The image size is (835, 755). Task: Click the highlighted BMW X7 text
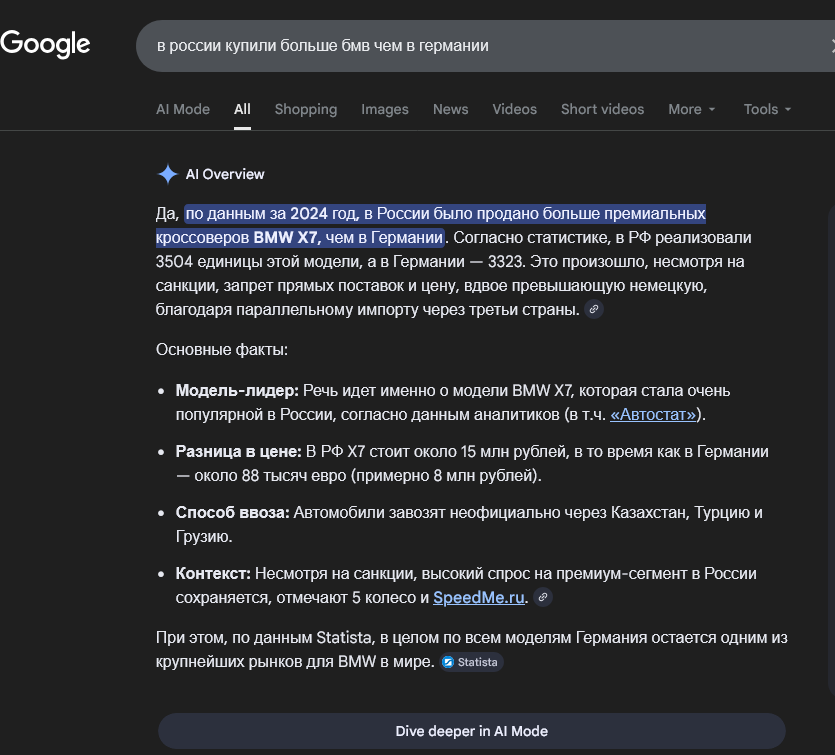[x=285, y=238]
